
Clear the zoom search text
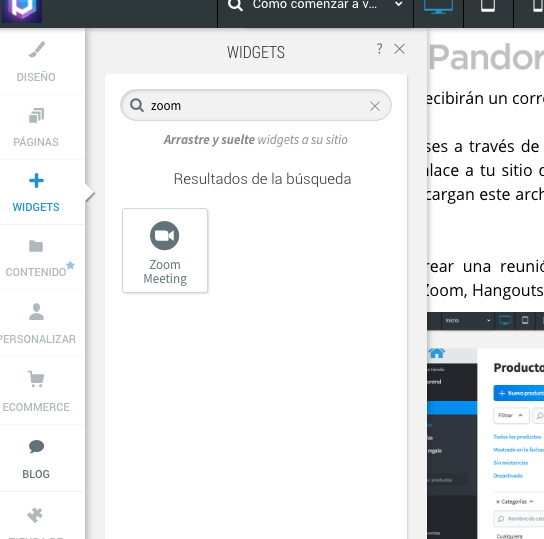(x=375, y=106)
